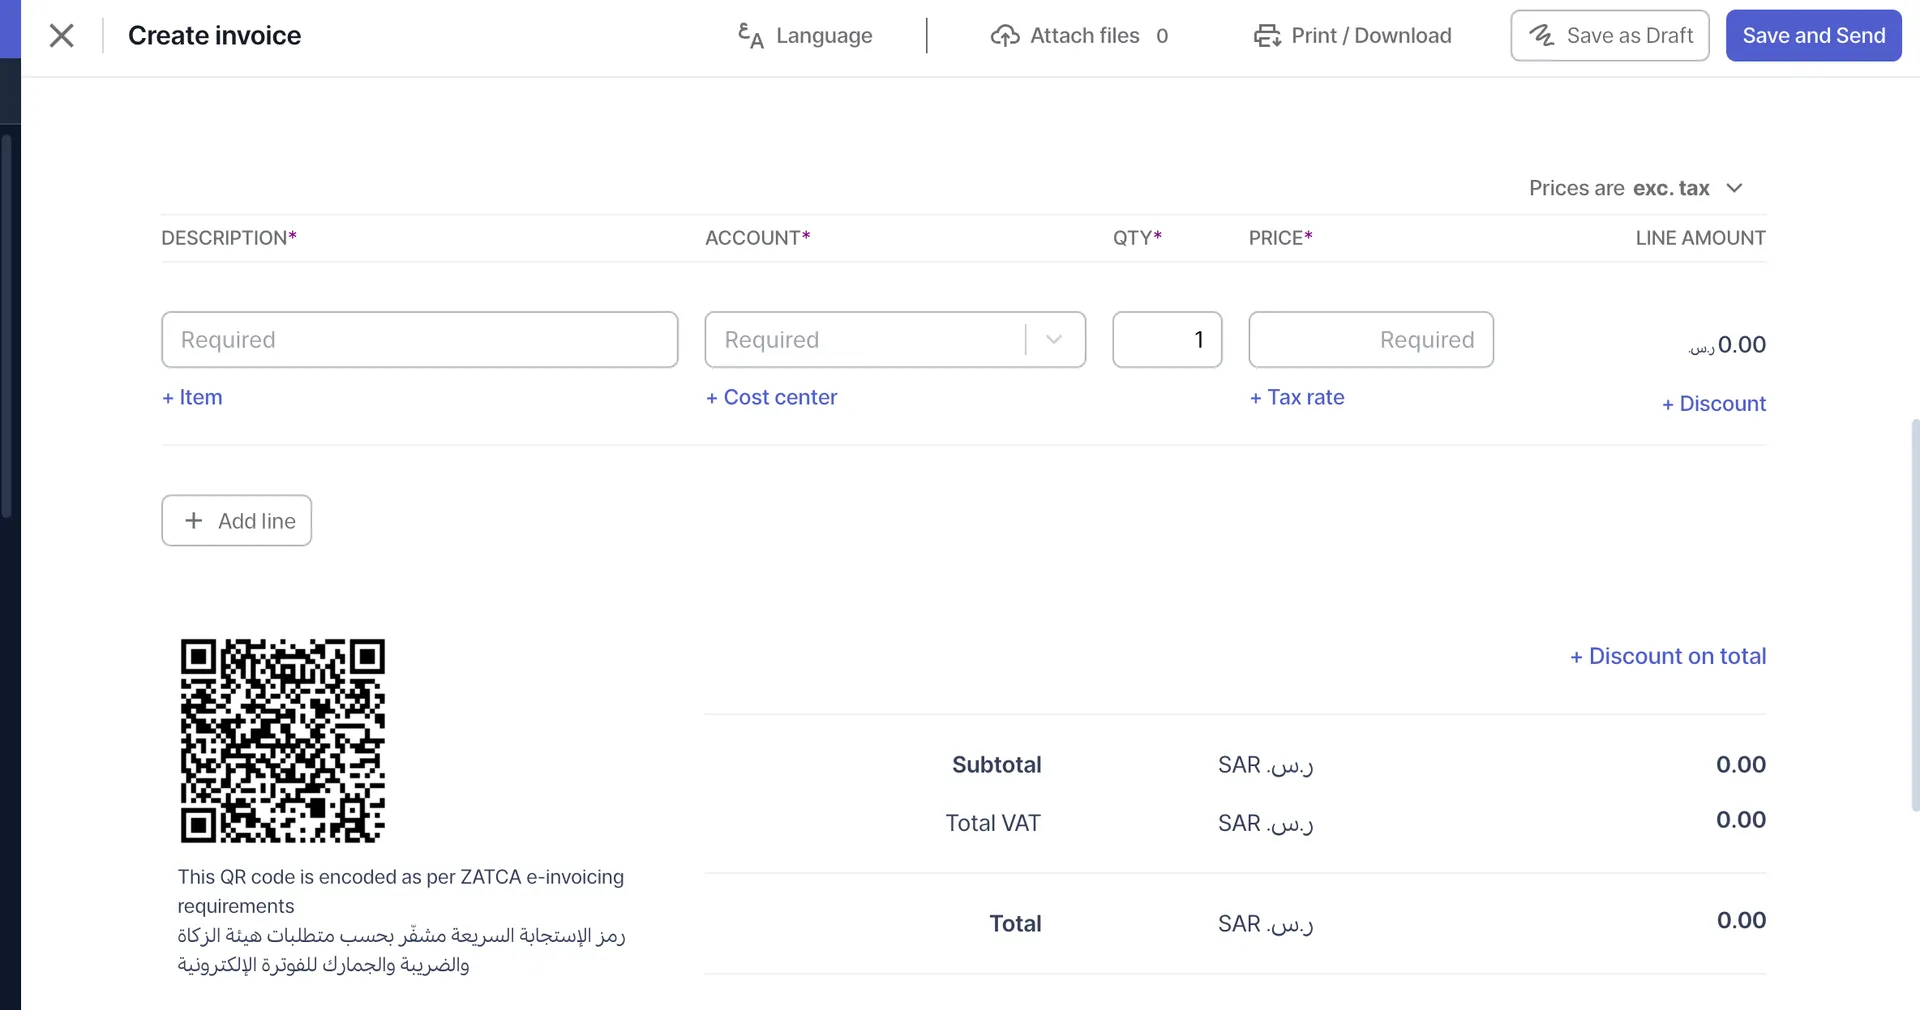
Task: Expand the Account field dropdown
Action: pos(1053,339)
